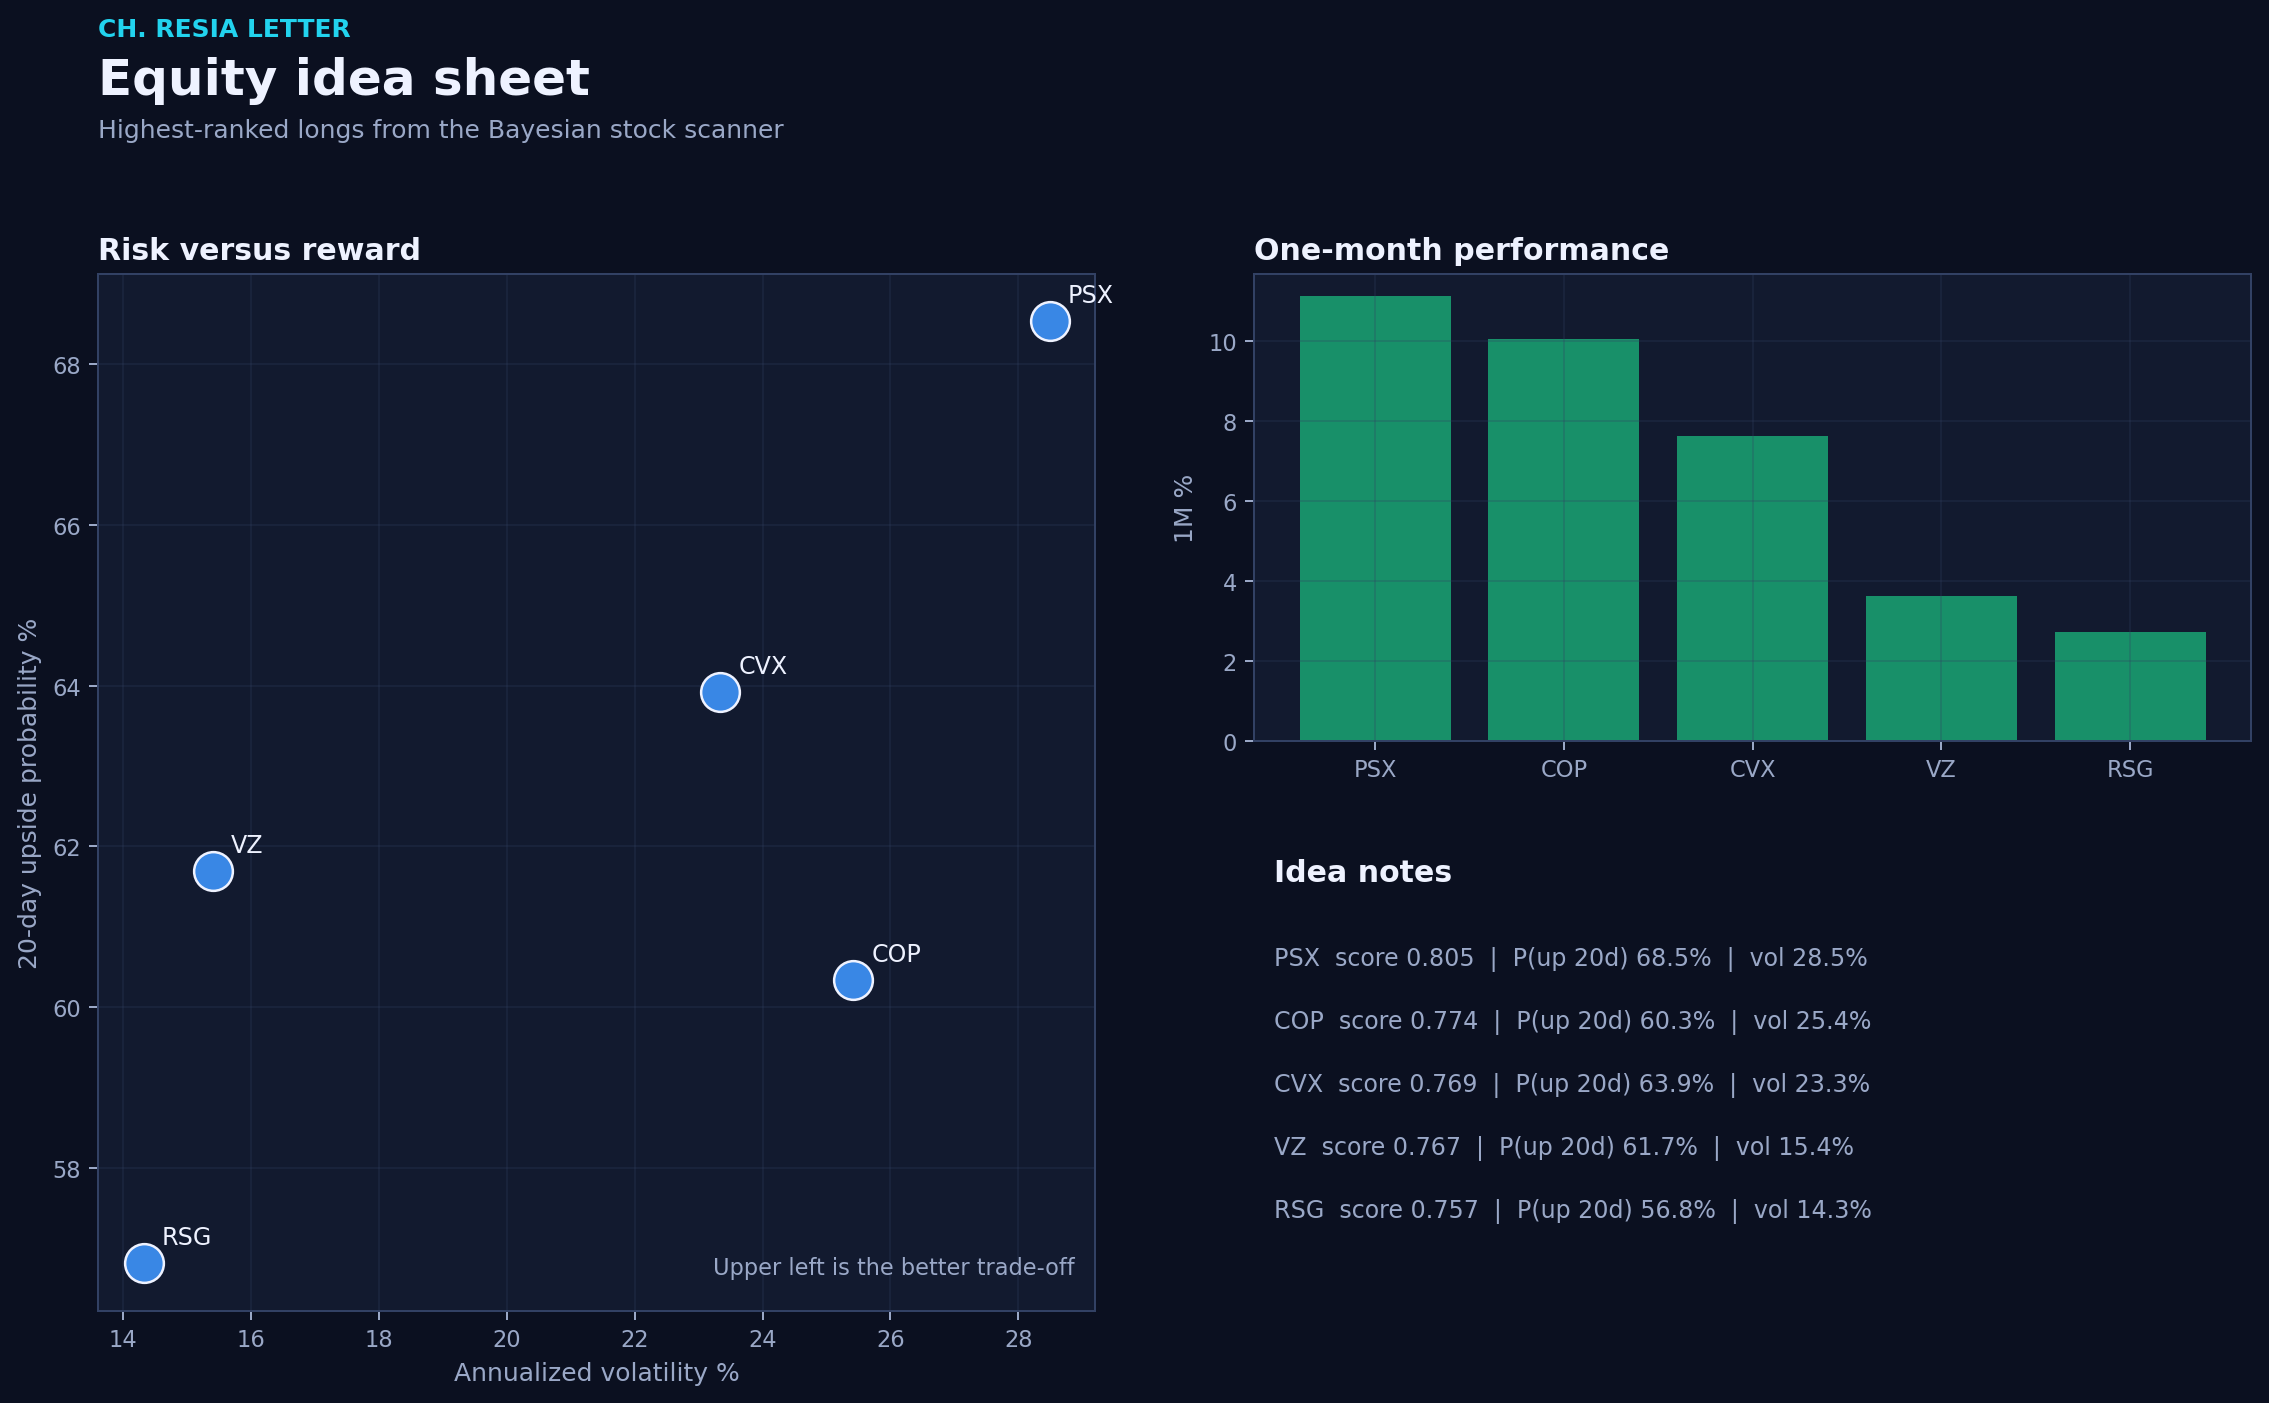
Task: Click the 14 tick on volatility axis
Action: point(123,1339)
